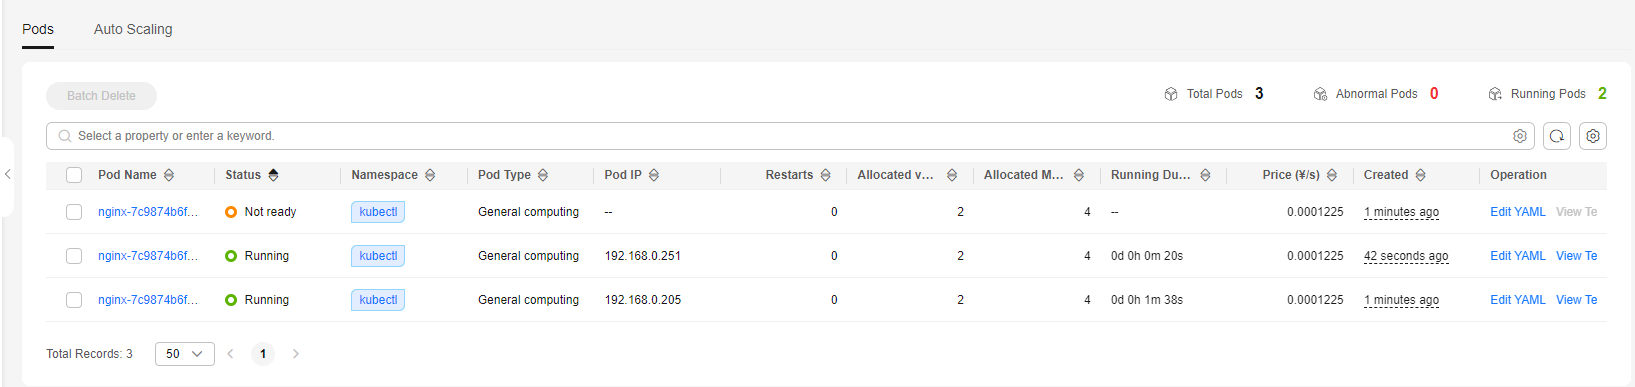
Task: Sort by Pod IP column icon
Action: 654,175
